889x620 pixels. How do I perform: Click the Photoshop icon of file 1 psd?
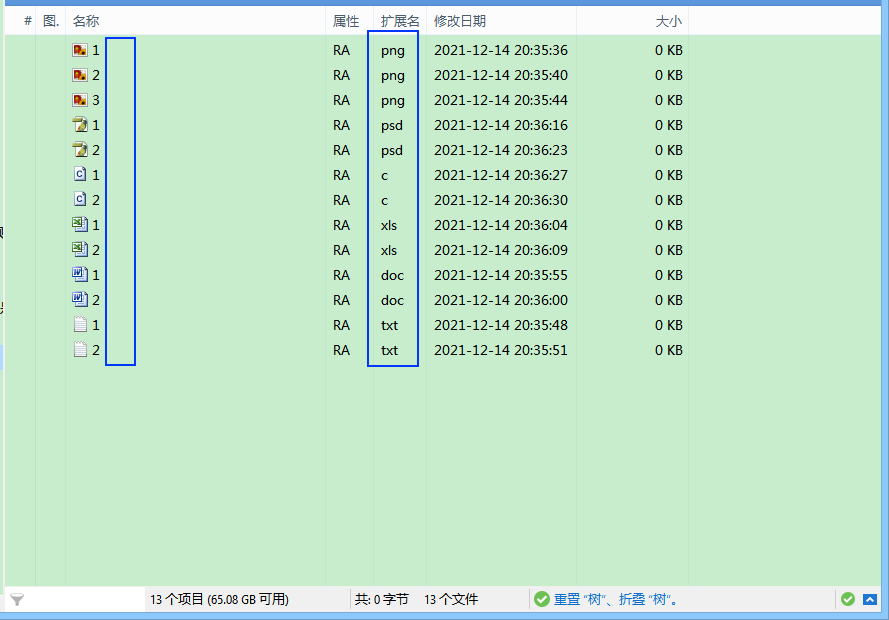pyautogui.click(x=80, y=125)
